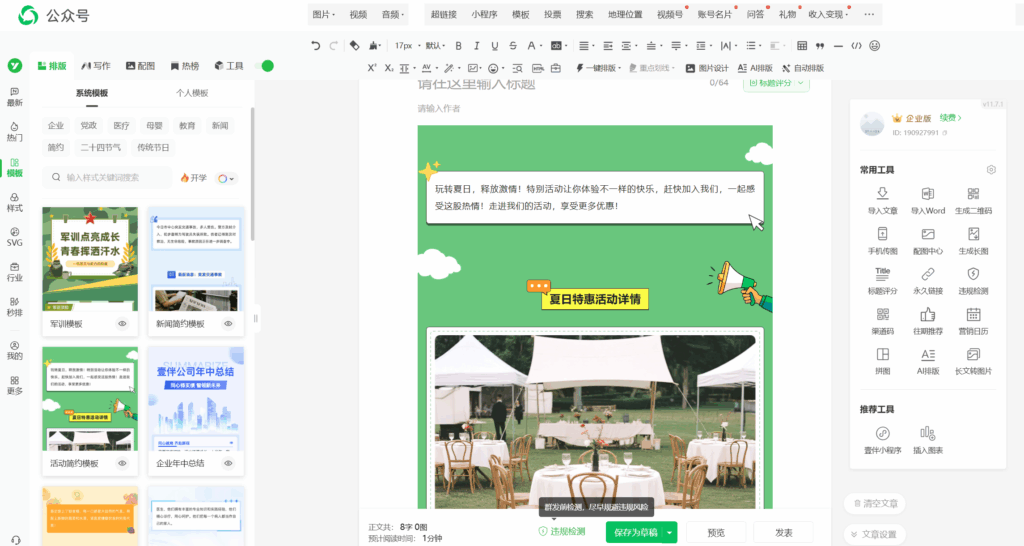The image size is (1024, 546).
Task: Undo the last edit
Action: coord(316,46)
